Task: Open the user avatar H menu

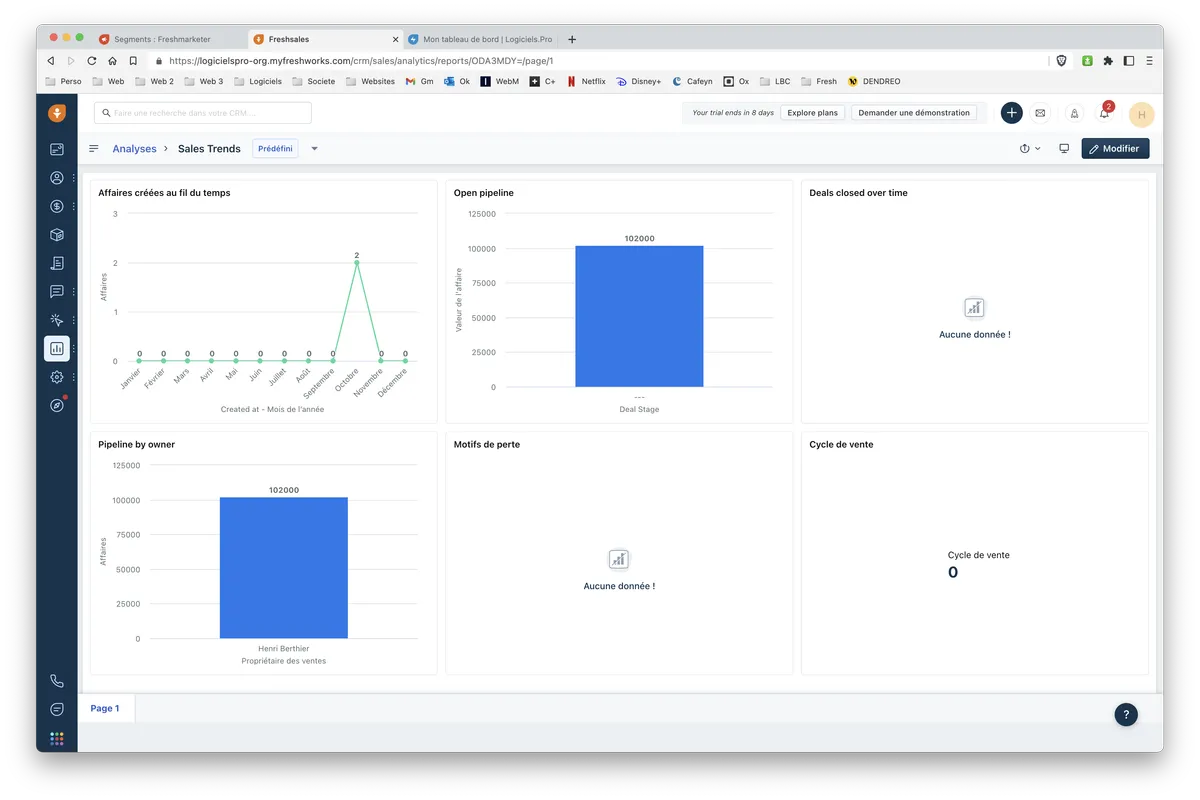Action: [x=1141, y=114]
